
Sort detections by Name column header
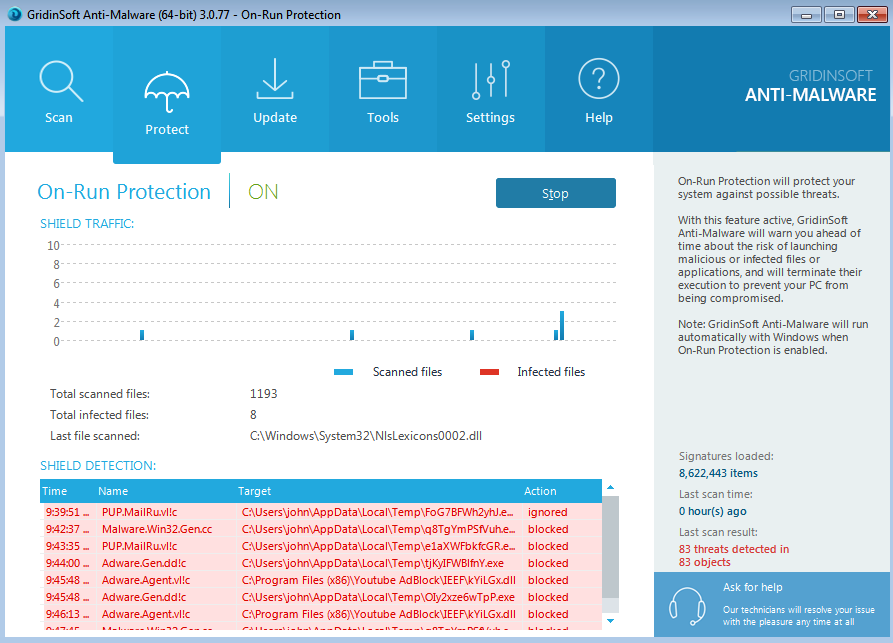[114, 491]
